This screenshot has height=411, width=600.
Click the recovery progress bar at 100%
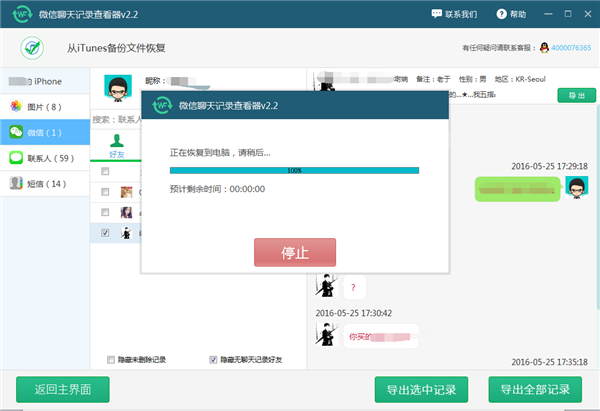294,171
